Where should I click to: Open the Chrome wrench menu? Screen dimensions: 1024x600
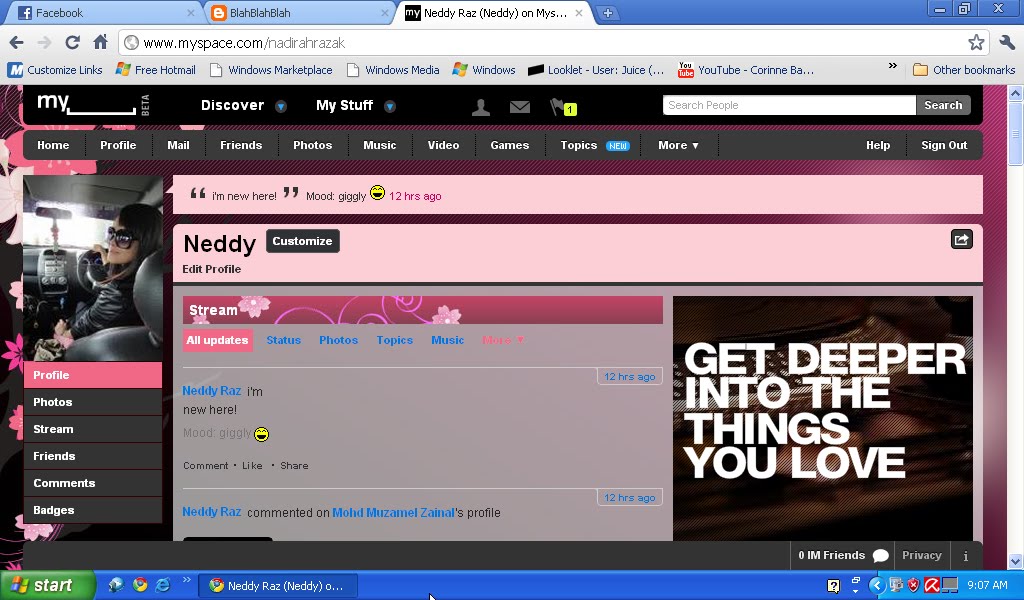tap(1007, 43)
